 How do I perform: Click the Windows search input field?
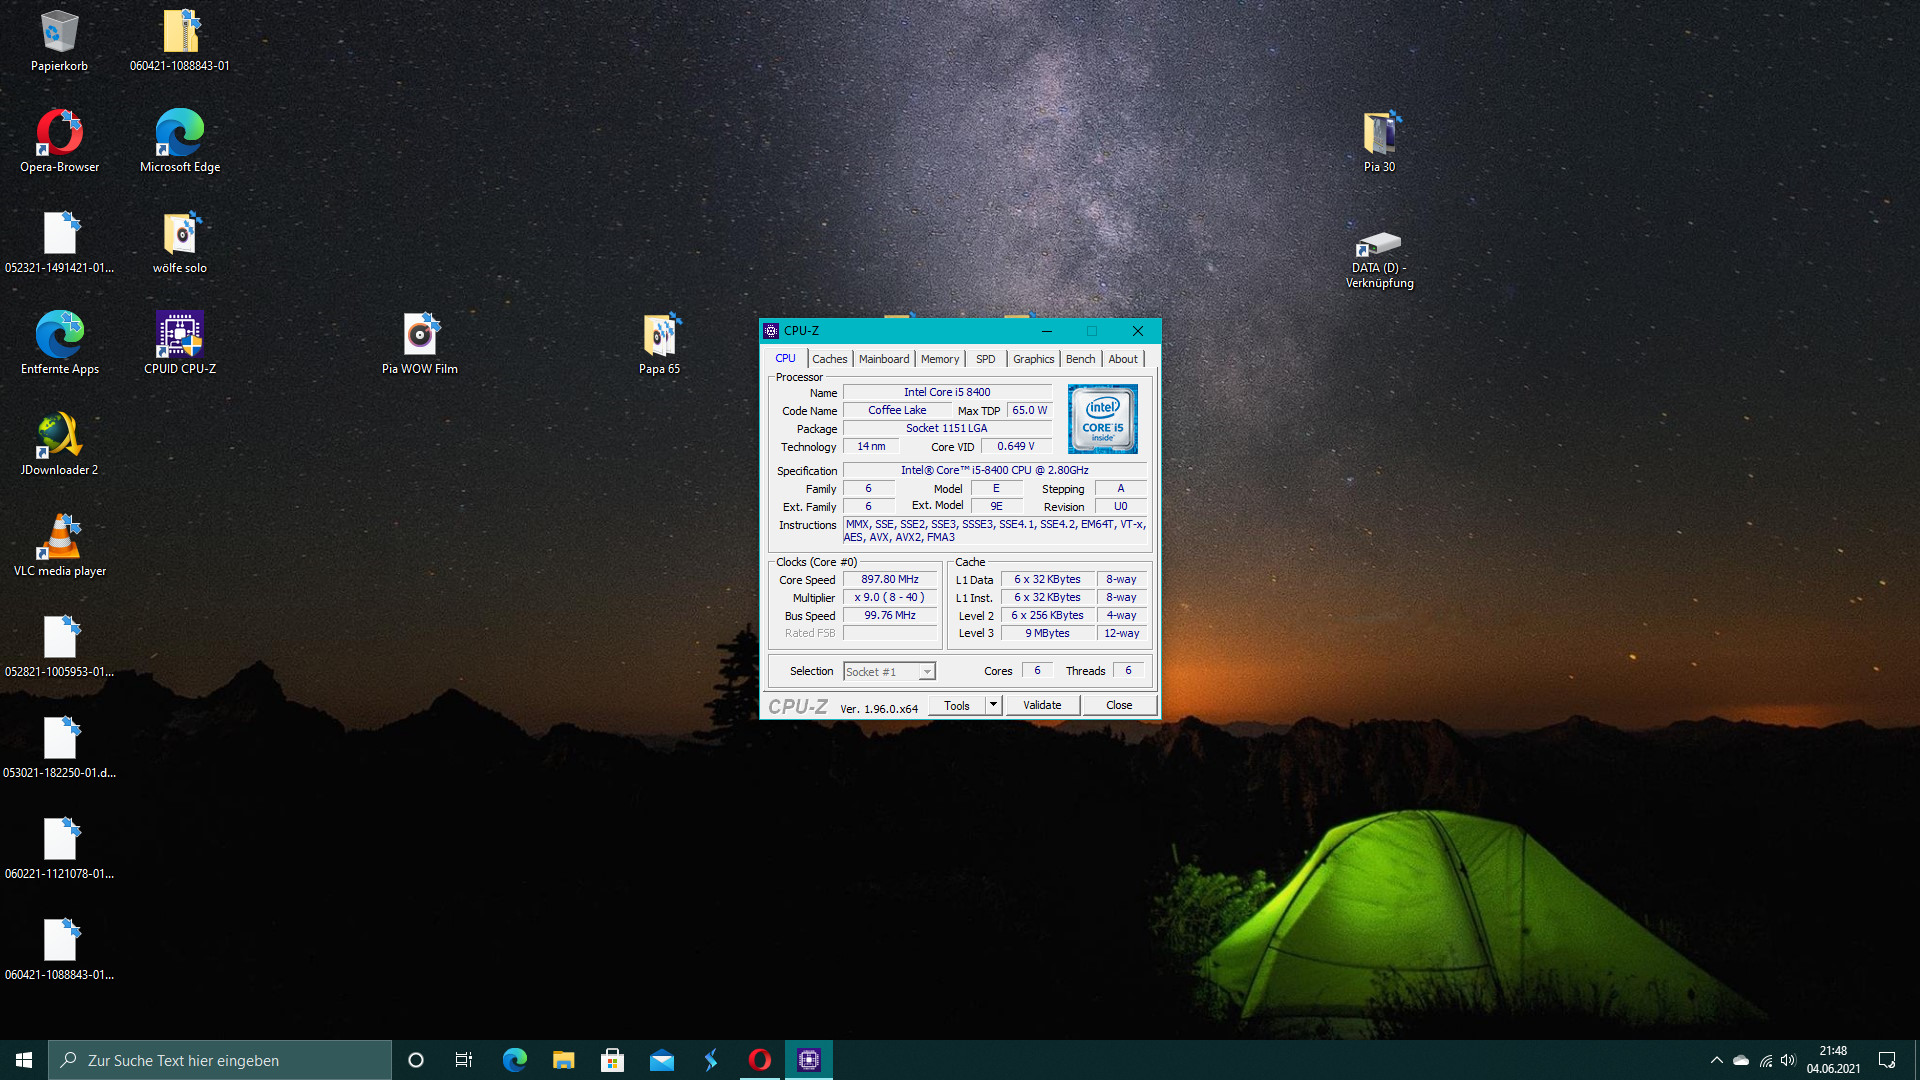220,1059
